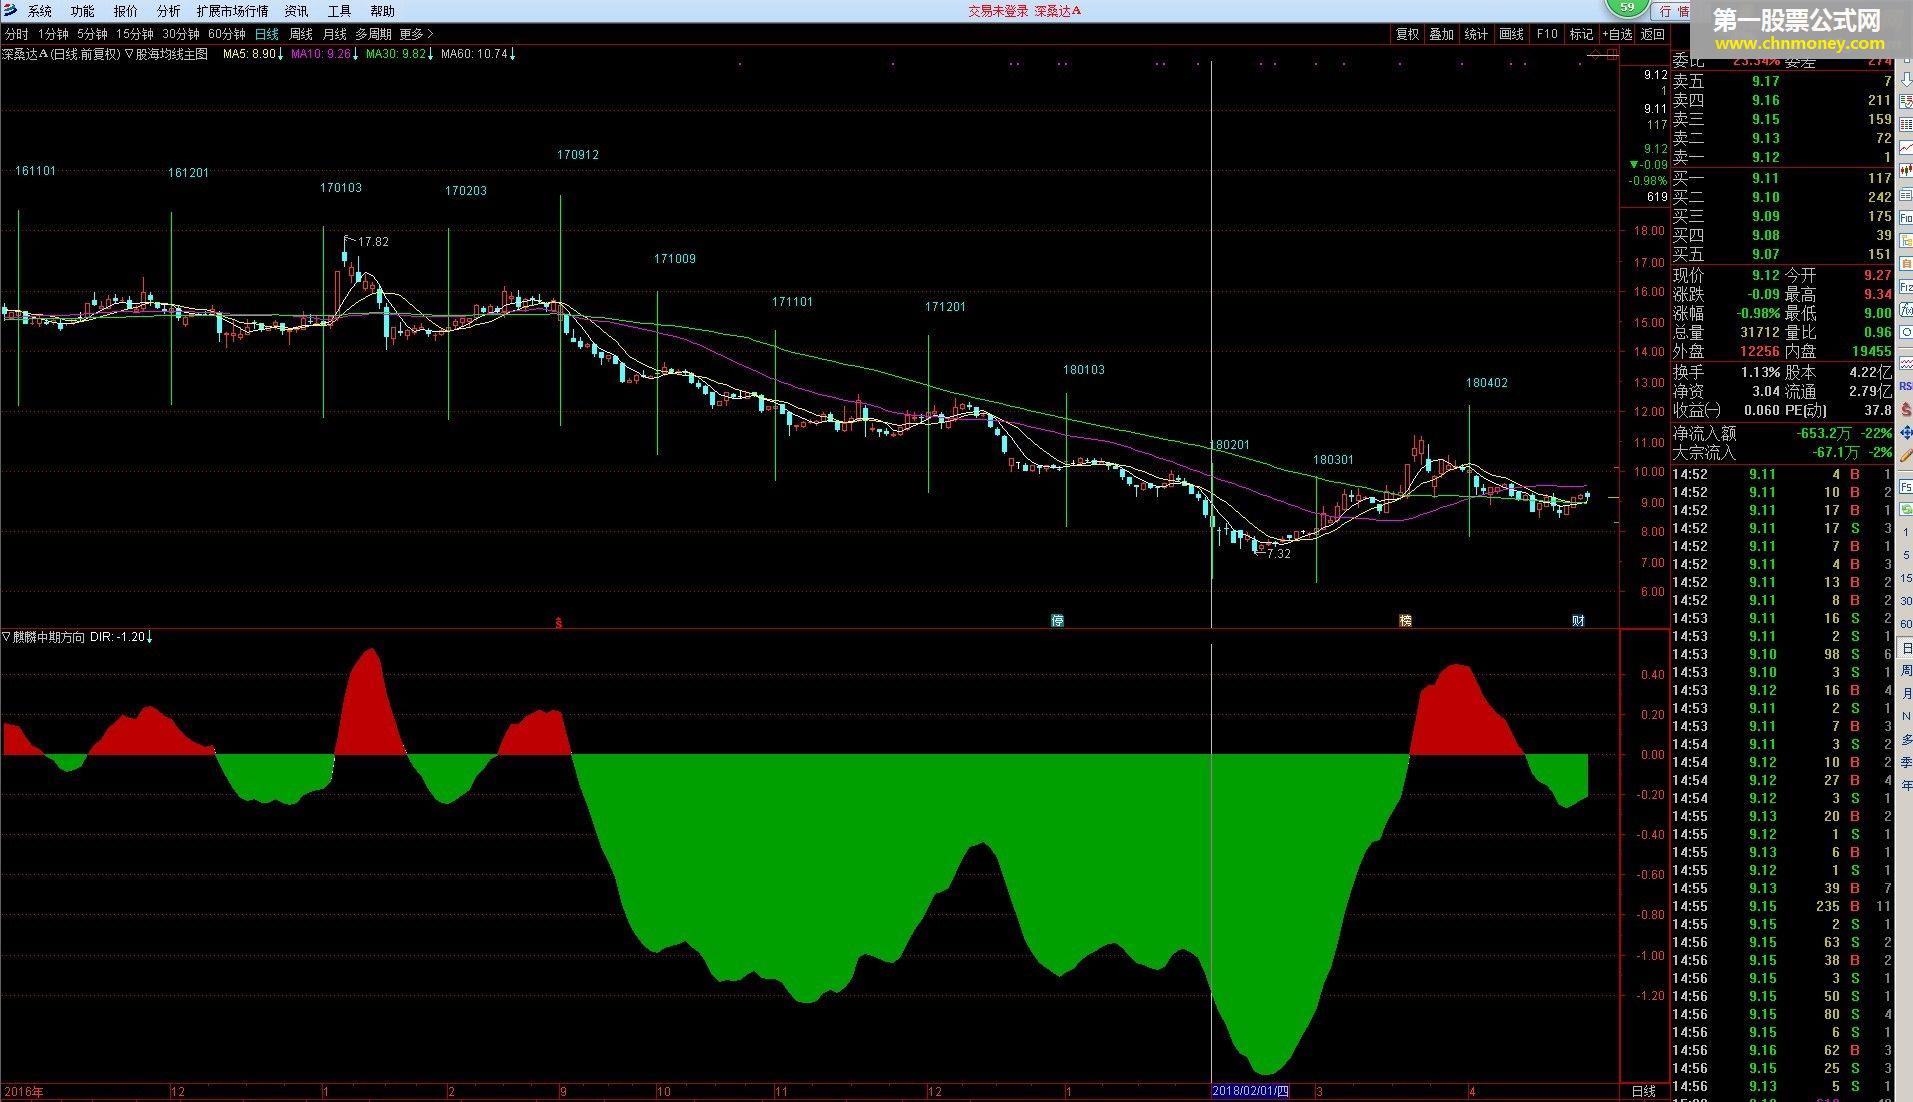Click the 统计 statistics button
The height and width of the screenshot is (1102, 1913).
pyautogui.click(x=1476, y=34)
